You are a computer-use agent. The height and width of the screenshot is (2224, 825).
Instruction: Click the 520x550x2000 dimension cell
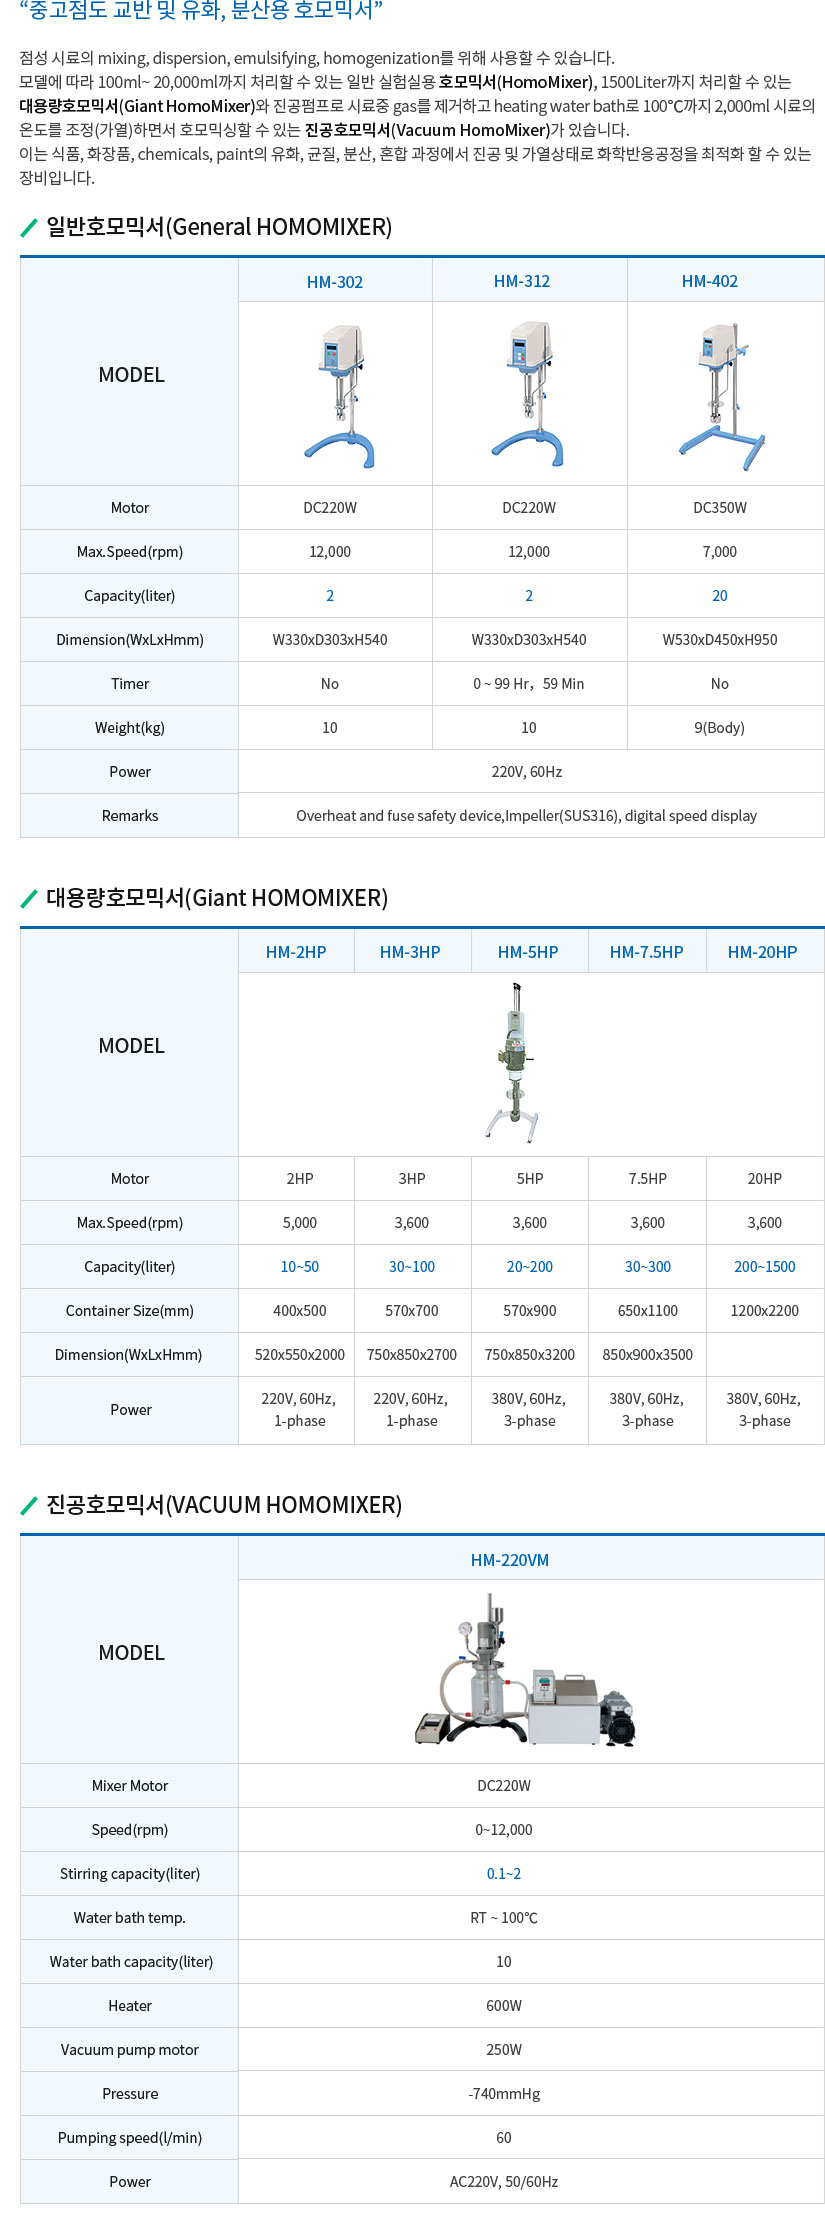(x=300, y=1355)
